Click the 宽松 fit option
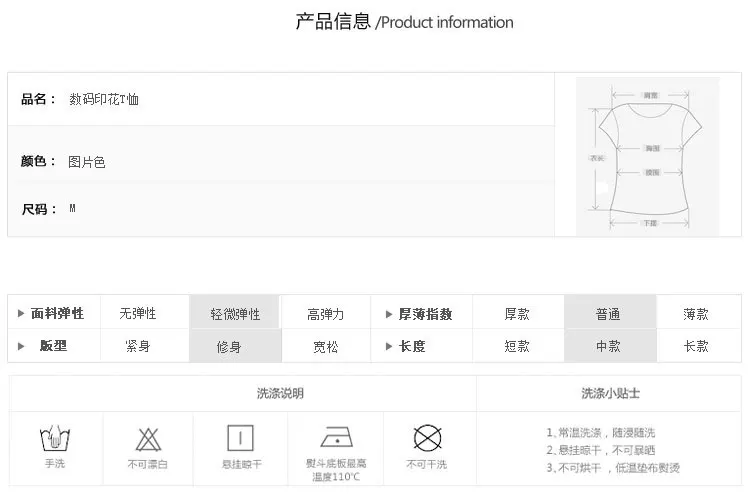The width and height of the screenshot is (750, 503). pyautogui.click(x=326, y=346)
